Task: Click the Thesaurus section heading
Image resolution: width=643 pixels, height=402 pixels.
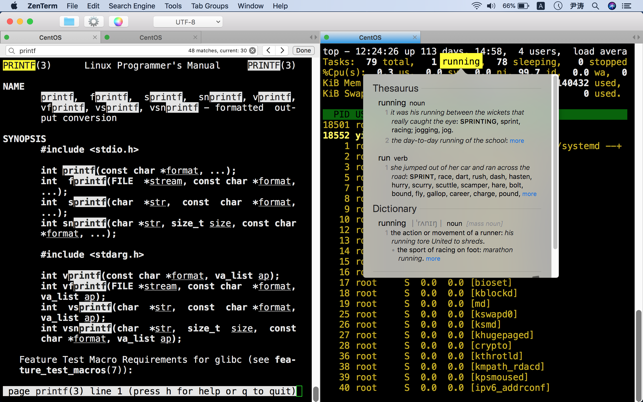Action: 395,88
